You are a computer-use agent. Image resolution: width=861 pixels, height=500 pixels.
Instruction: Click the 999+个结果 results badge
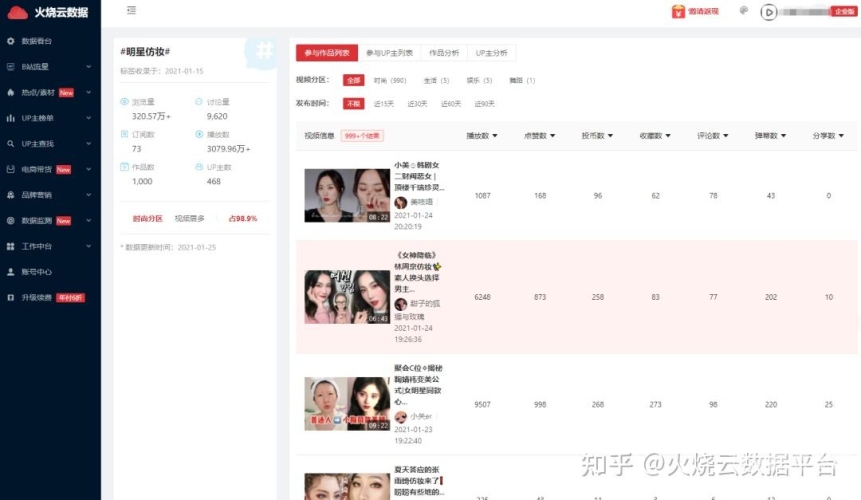(x=362, y=136)
